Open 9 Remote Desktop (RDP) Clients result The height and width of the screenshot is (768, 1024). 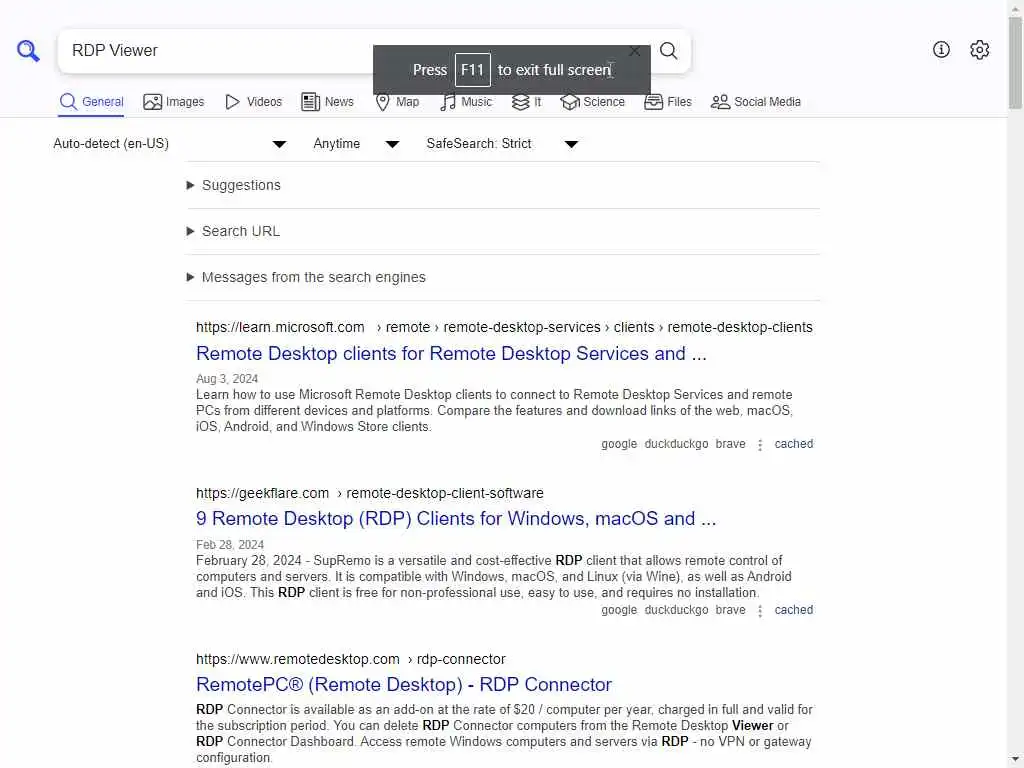coord(456,519)
